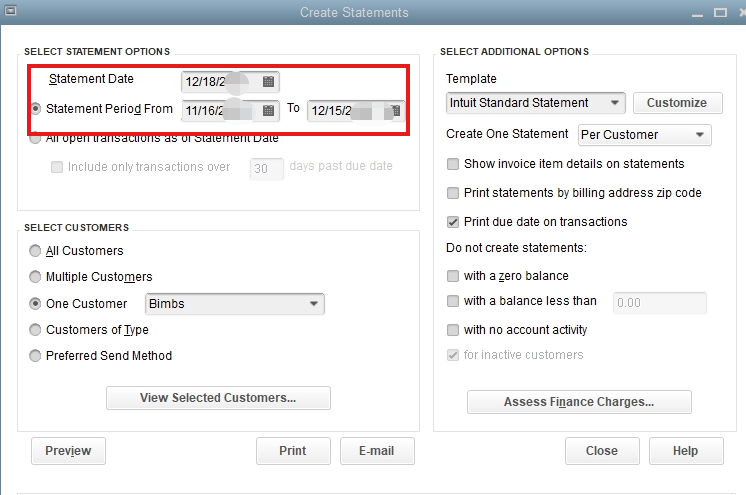Enable Show invoice item details on statements
Viewport: 746px width, 495px height.
tap(454, 164)
